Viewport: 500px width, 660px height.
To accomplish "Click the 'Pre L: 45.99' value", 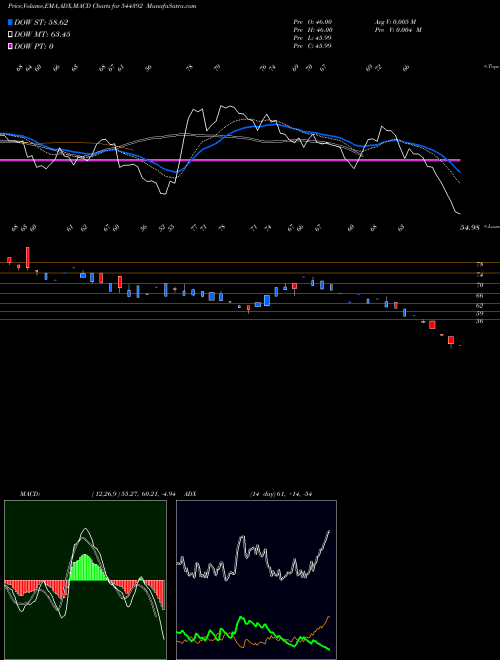I will [x=313, y=38].
